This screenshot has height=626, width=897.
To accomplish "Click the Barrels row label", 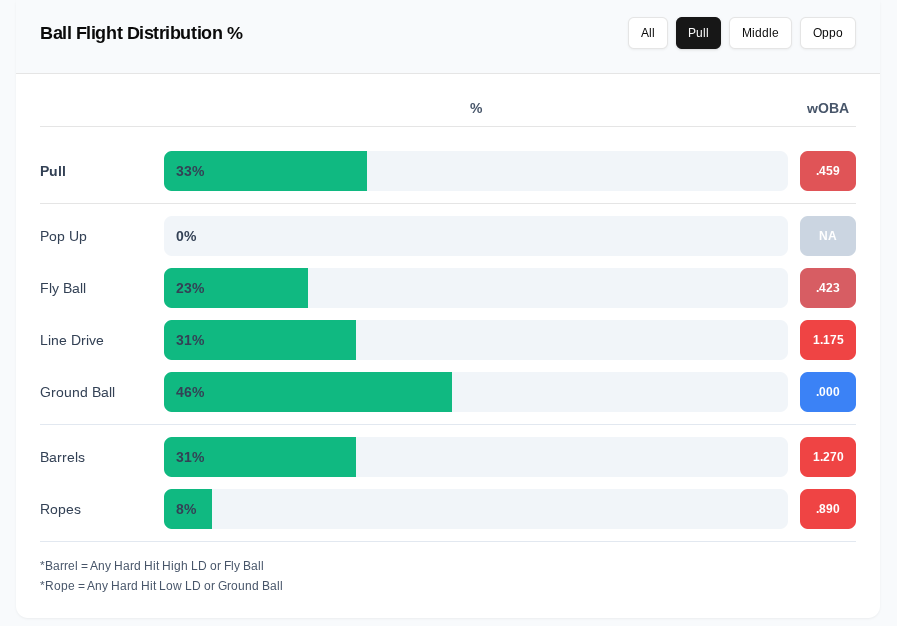I will 62,457.
